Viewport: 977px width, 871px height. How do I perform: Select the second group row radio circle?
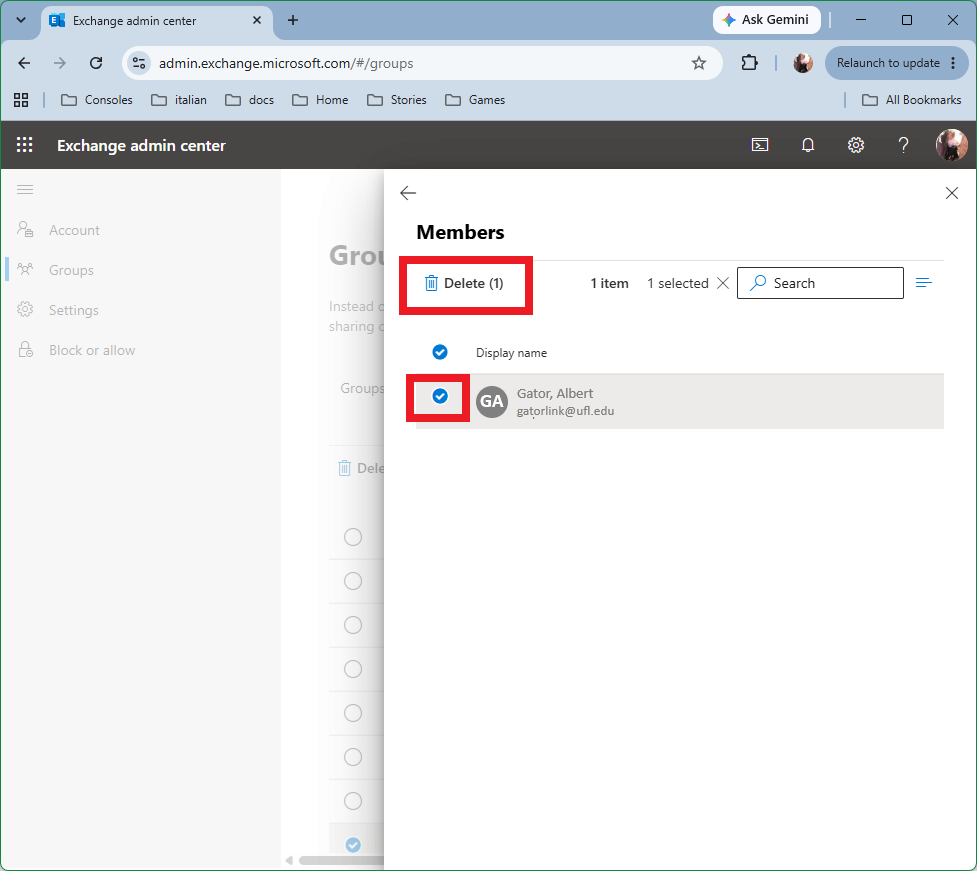tap(353, 581)
